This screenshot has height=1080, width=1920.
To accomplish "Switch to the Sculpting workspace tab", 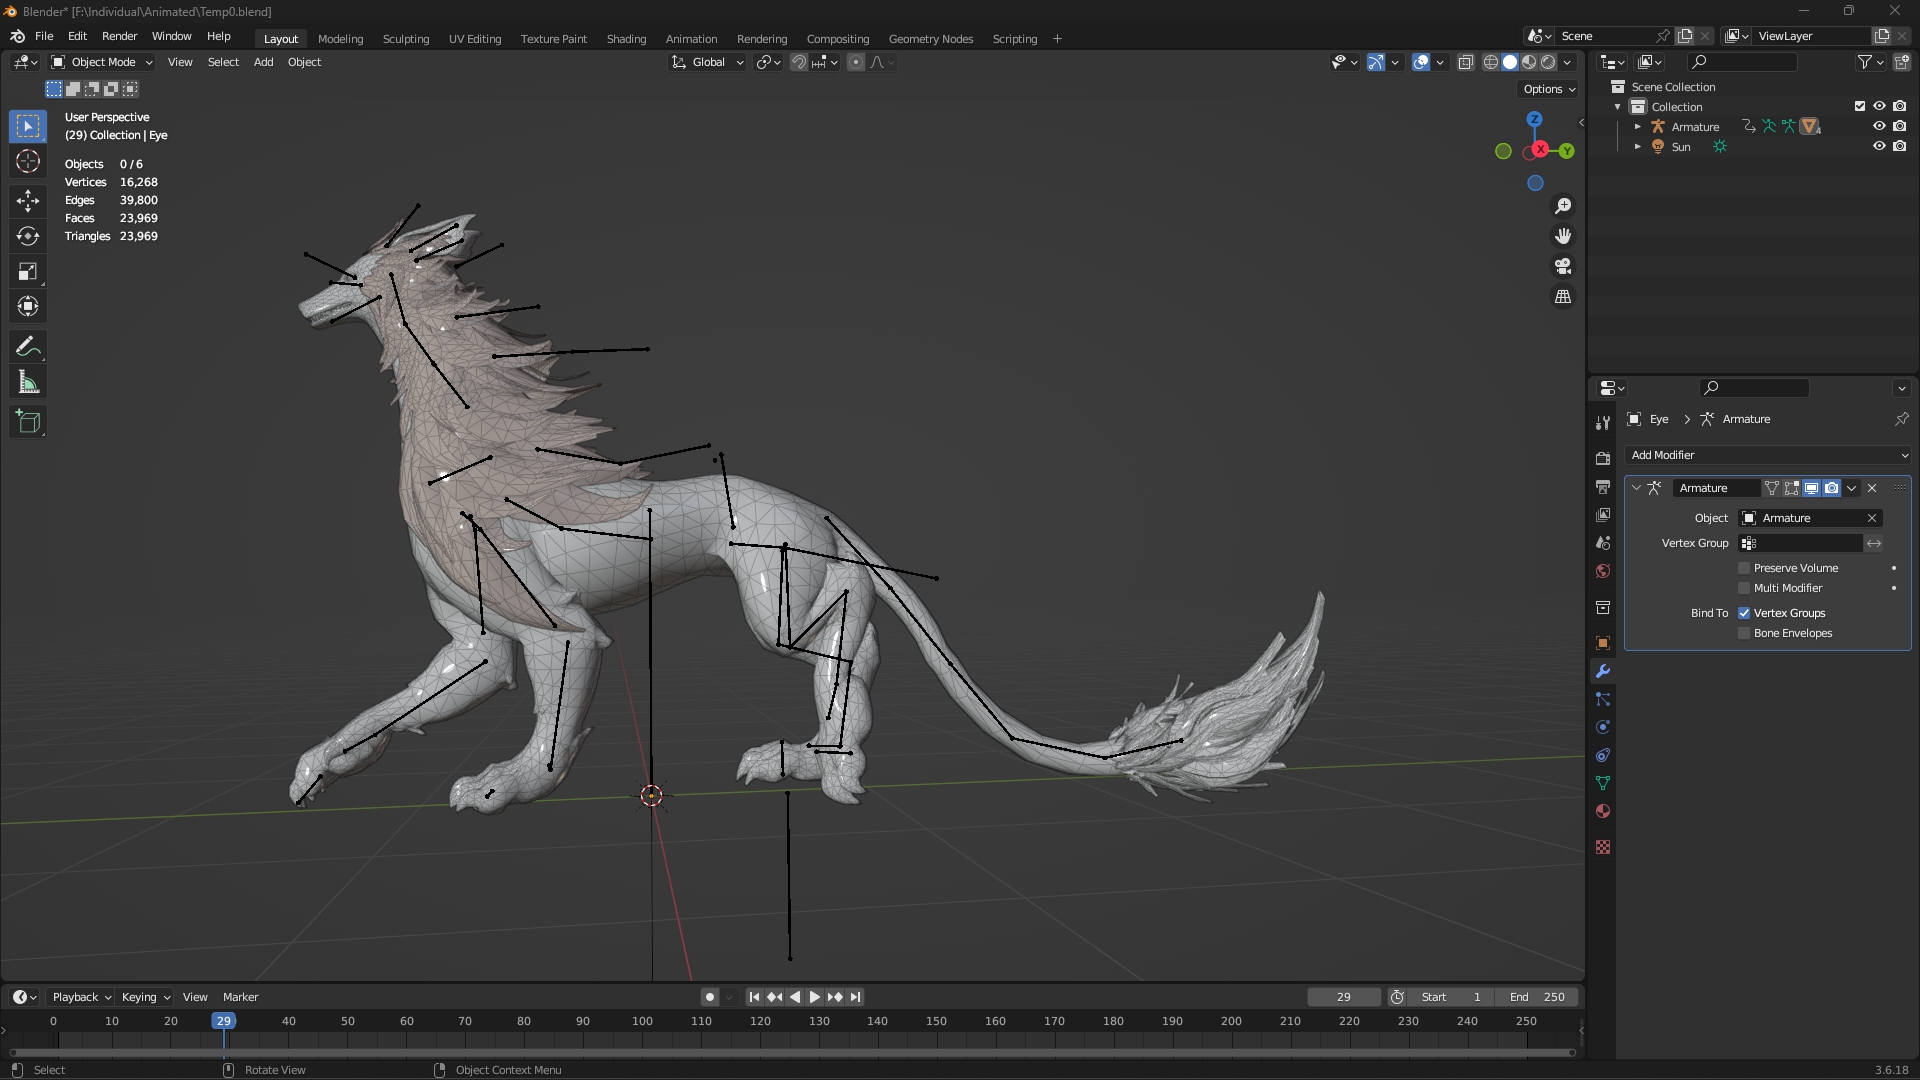I will coord(405,39).
